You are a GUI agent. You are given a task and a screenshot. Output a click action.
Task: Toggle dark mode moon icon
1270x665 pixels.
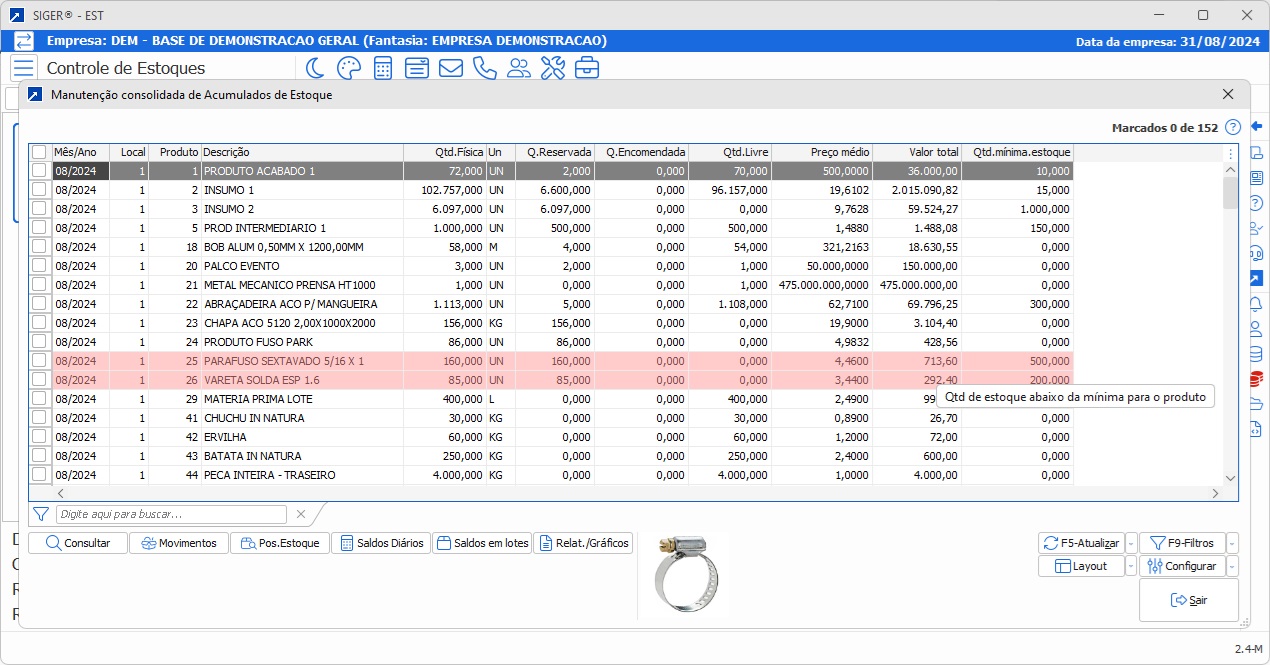pyautogui.click(x=315, y=68)
